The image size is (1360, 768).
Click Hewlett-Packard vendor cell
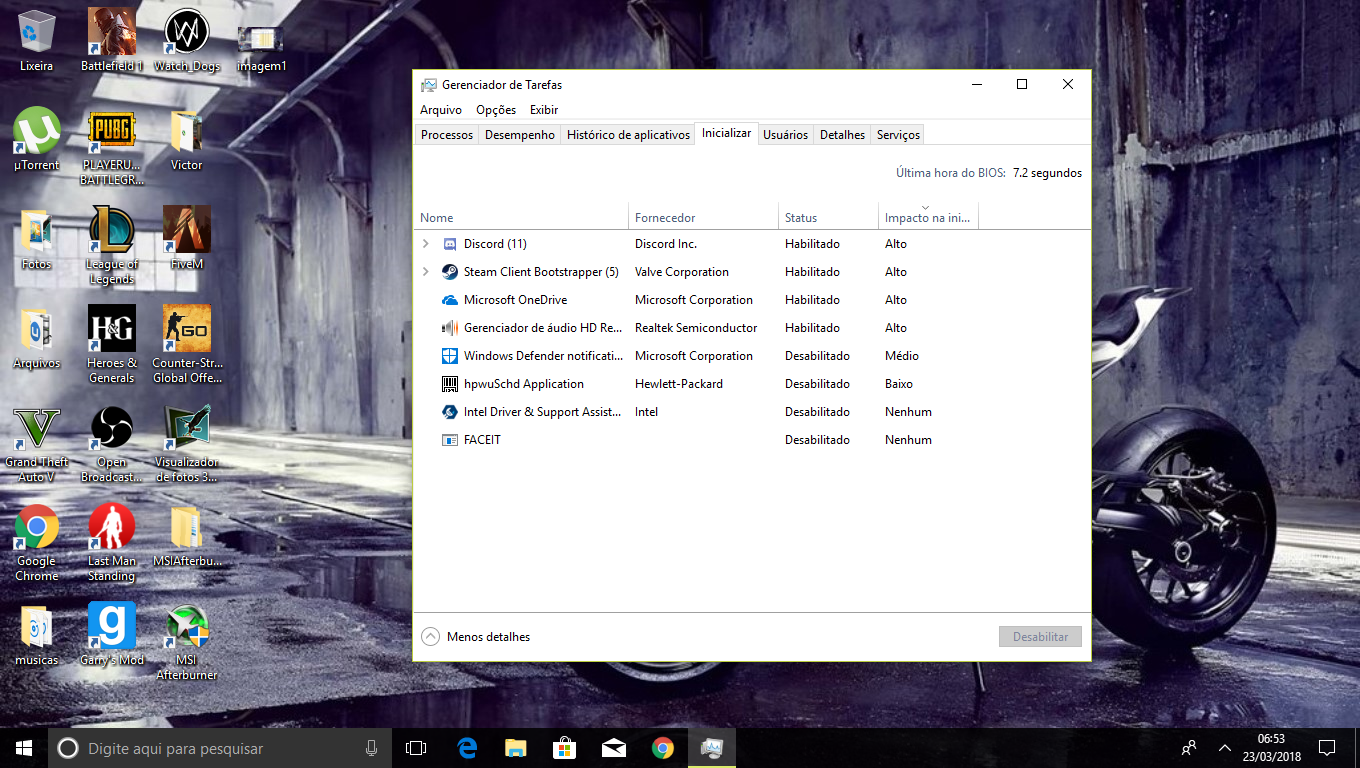[x=679, y=384]
